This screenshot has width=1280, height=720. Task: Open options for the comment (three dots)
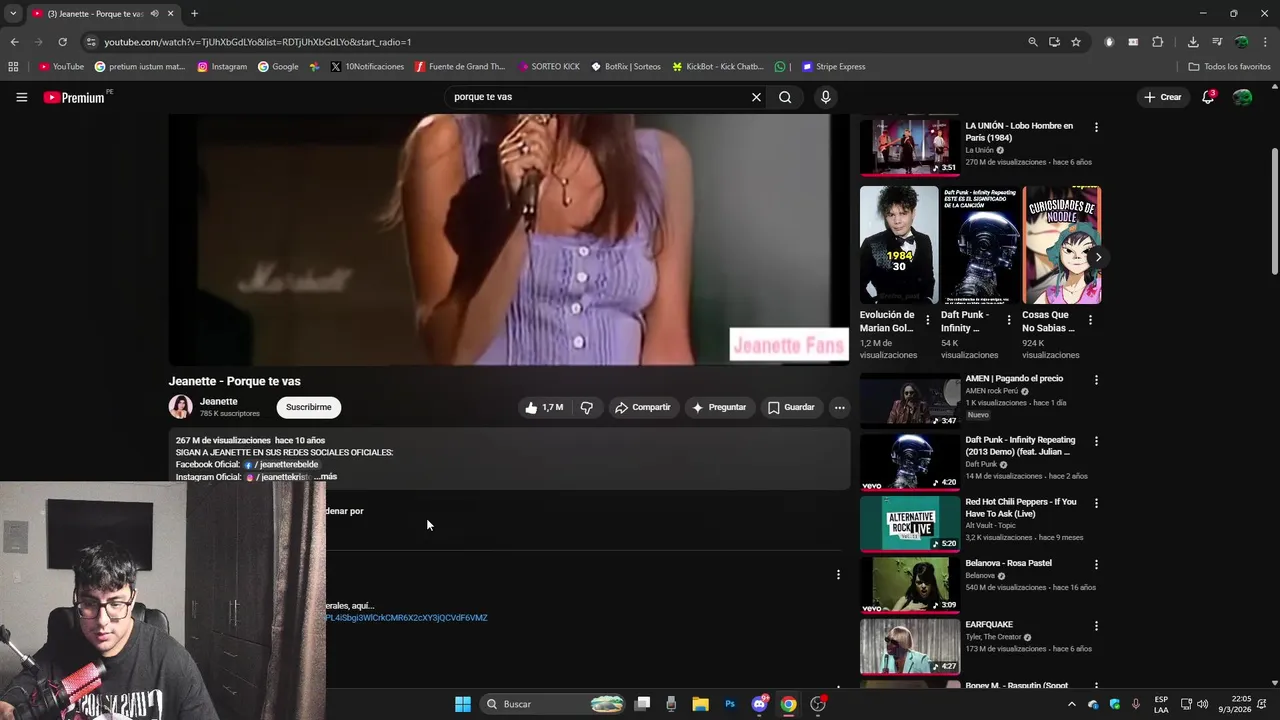(x=838, y=575)
